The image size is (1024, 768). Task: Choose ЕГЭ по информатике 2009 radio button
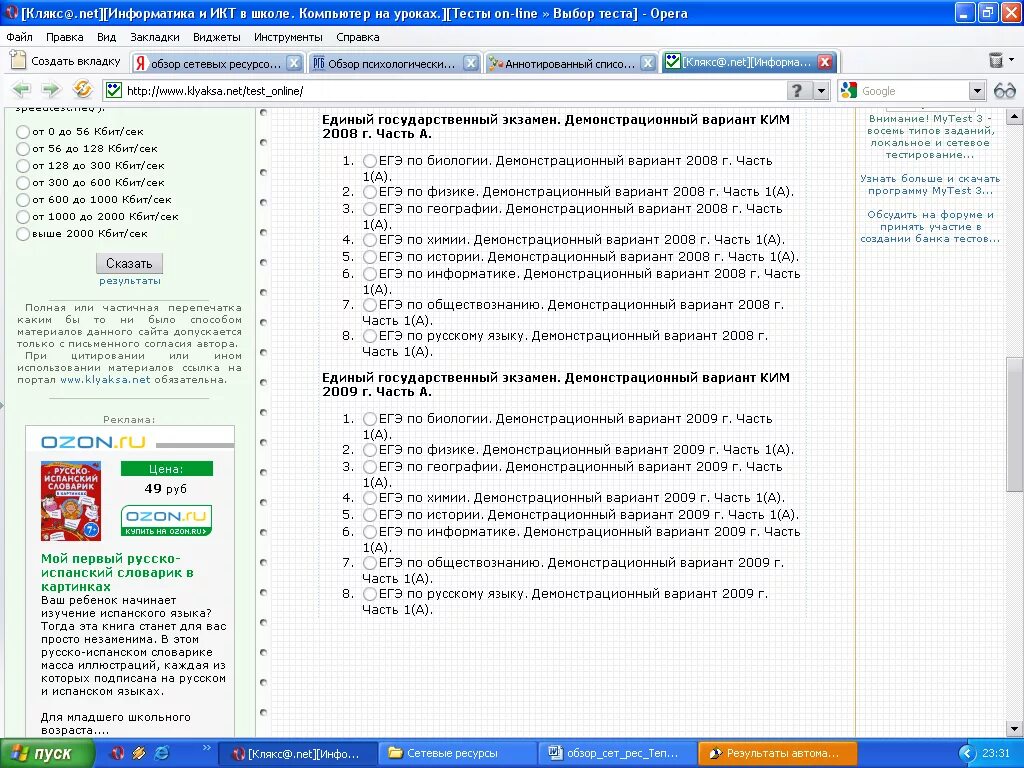pos(370,532)
